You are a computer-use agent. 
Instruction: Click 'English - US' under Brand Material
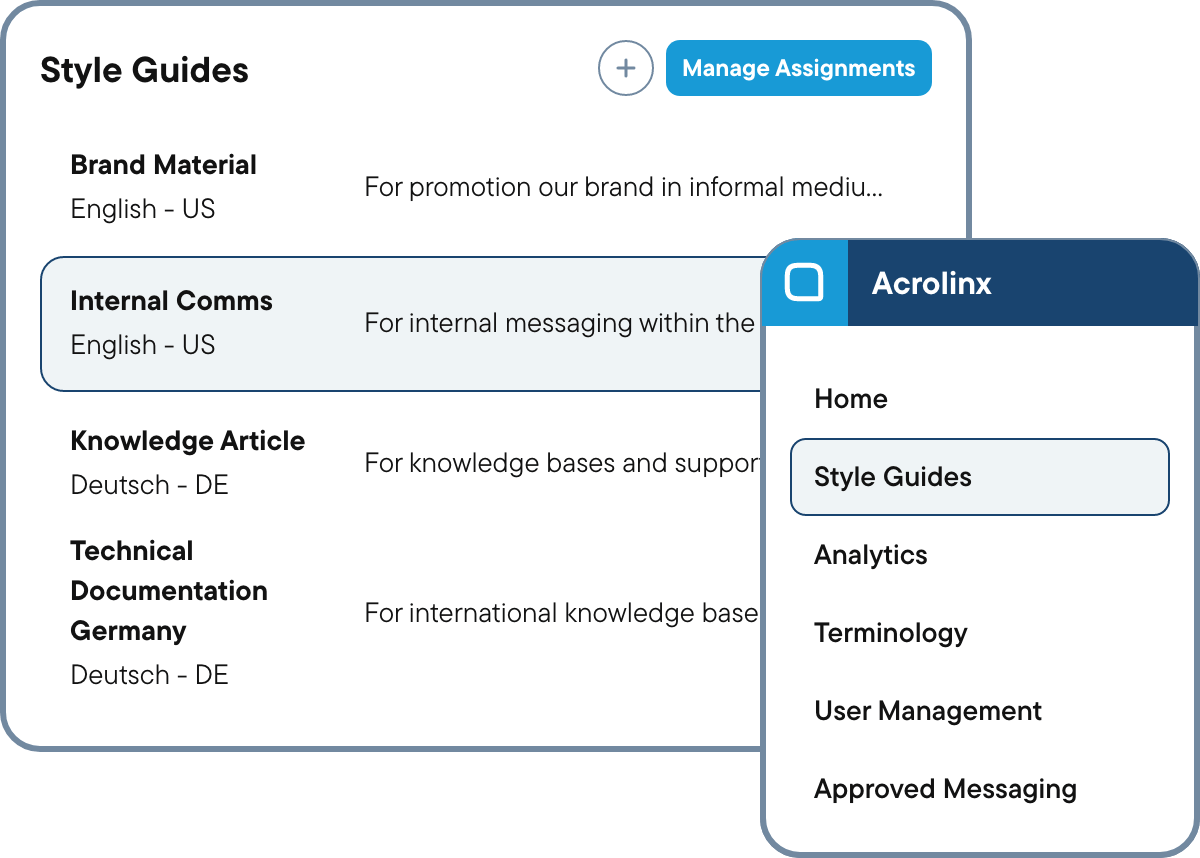pos(143,209)
